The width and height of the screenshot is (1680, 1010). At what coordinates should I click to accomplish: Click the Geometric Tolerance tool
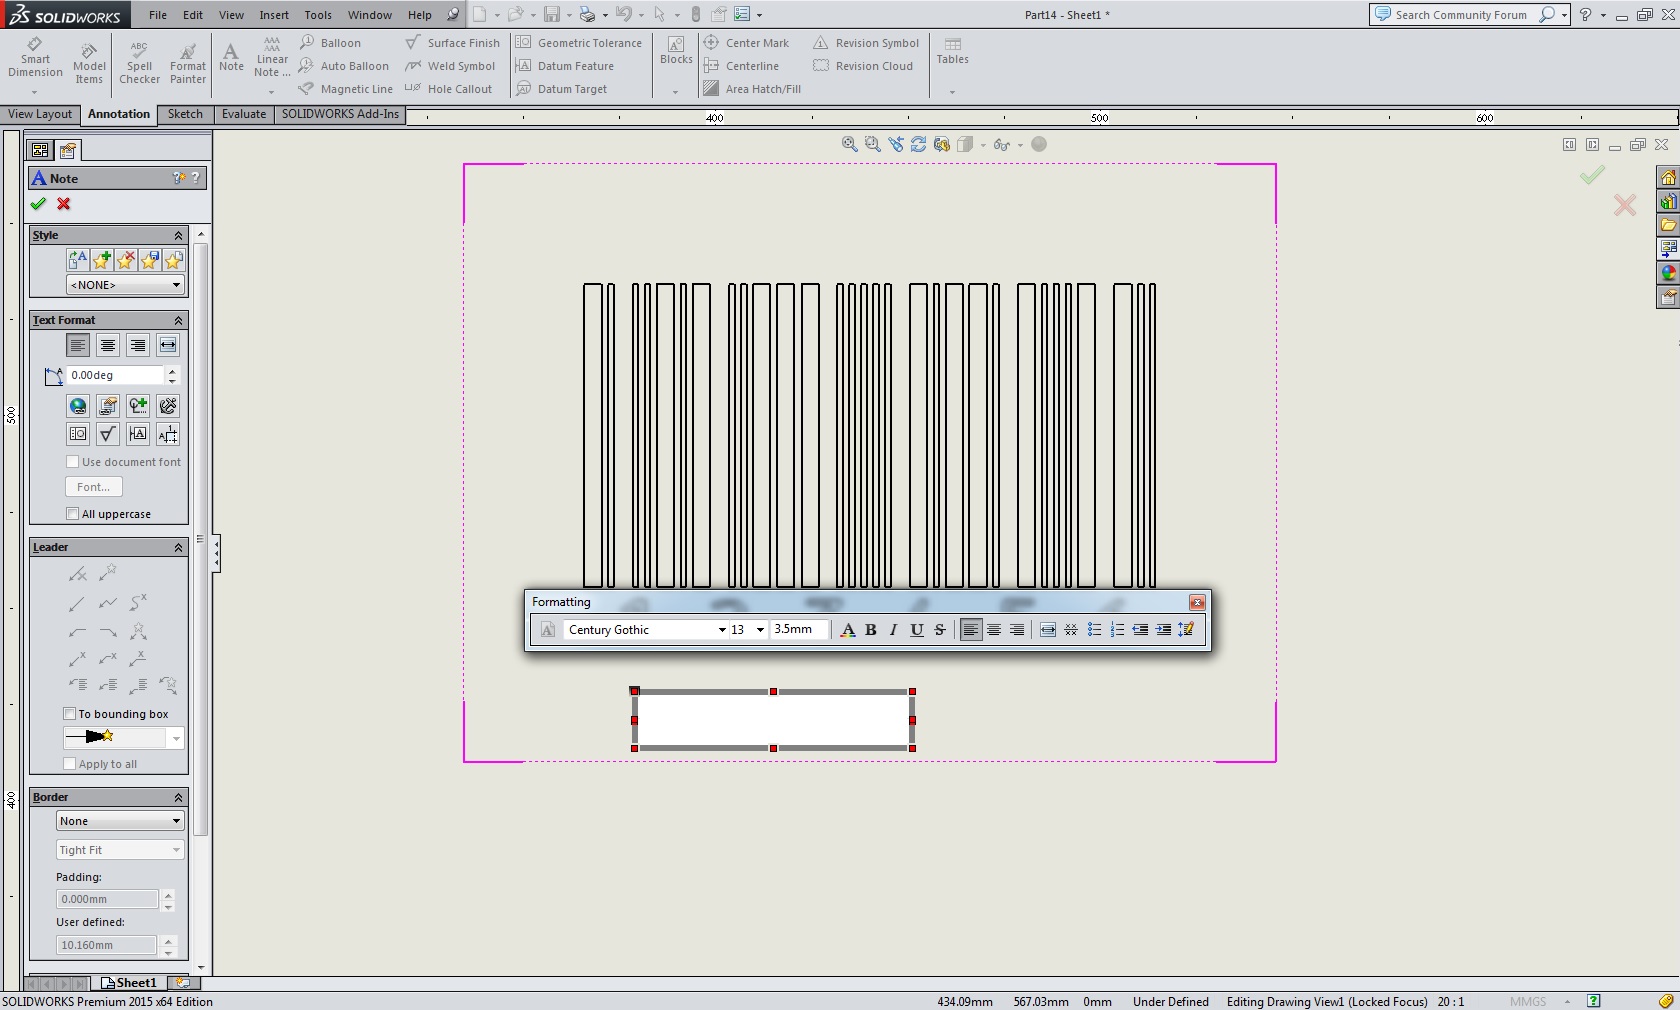coord(579,43)
